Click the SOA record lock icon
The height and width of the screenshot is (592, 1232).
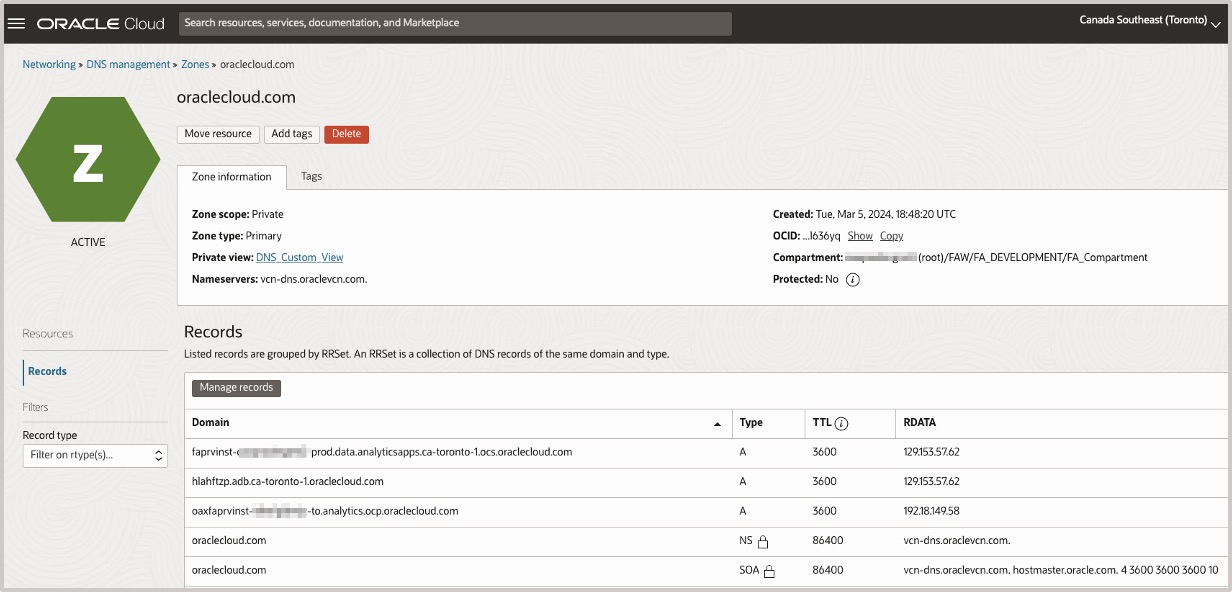769,572
